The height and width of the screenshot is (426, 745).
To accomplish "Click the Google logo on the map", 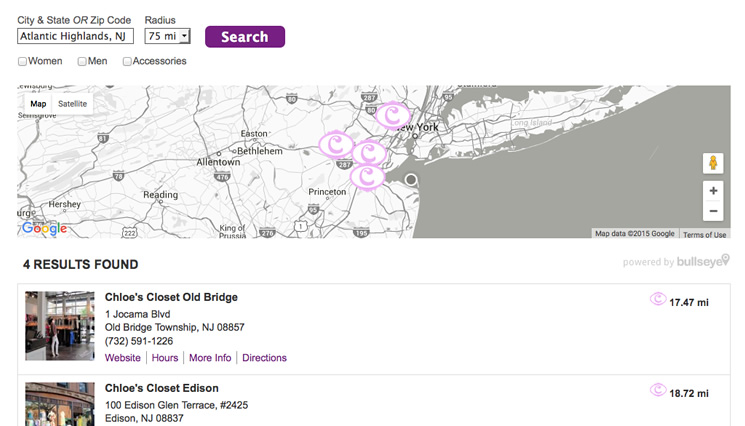I will 44,228.
